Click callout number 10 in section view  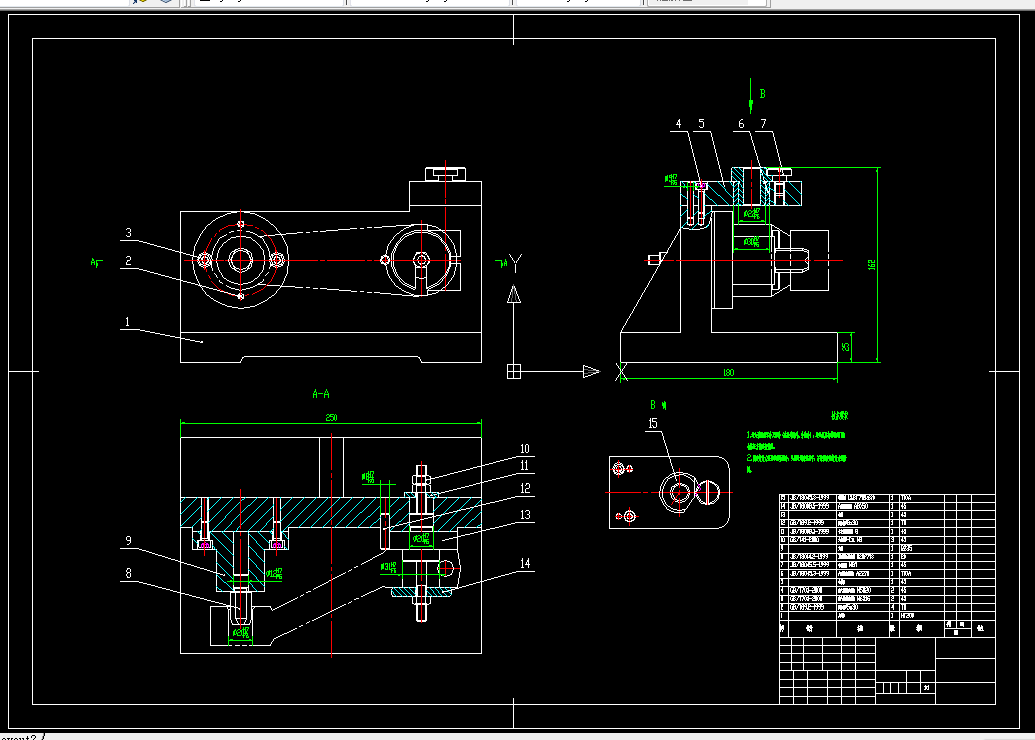[525, 449]
